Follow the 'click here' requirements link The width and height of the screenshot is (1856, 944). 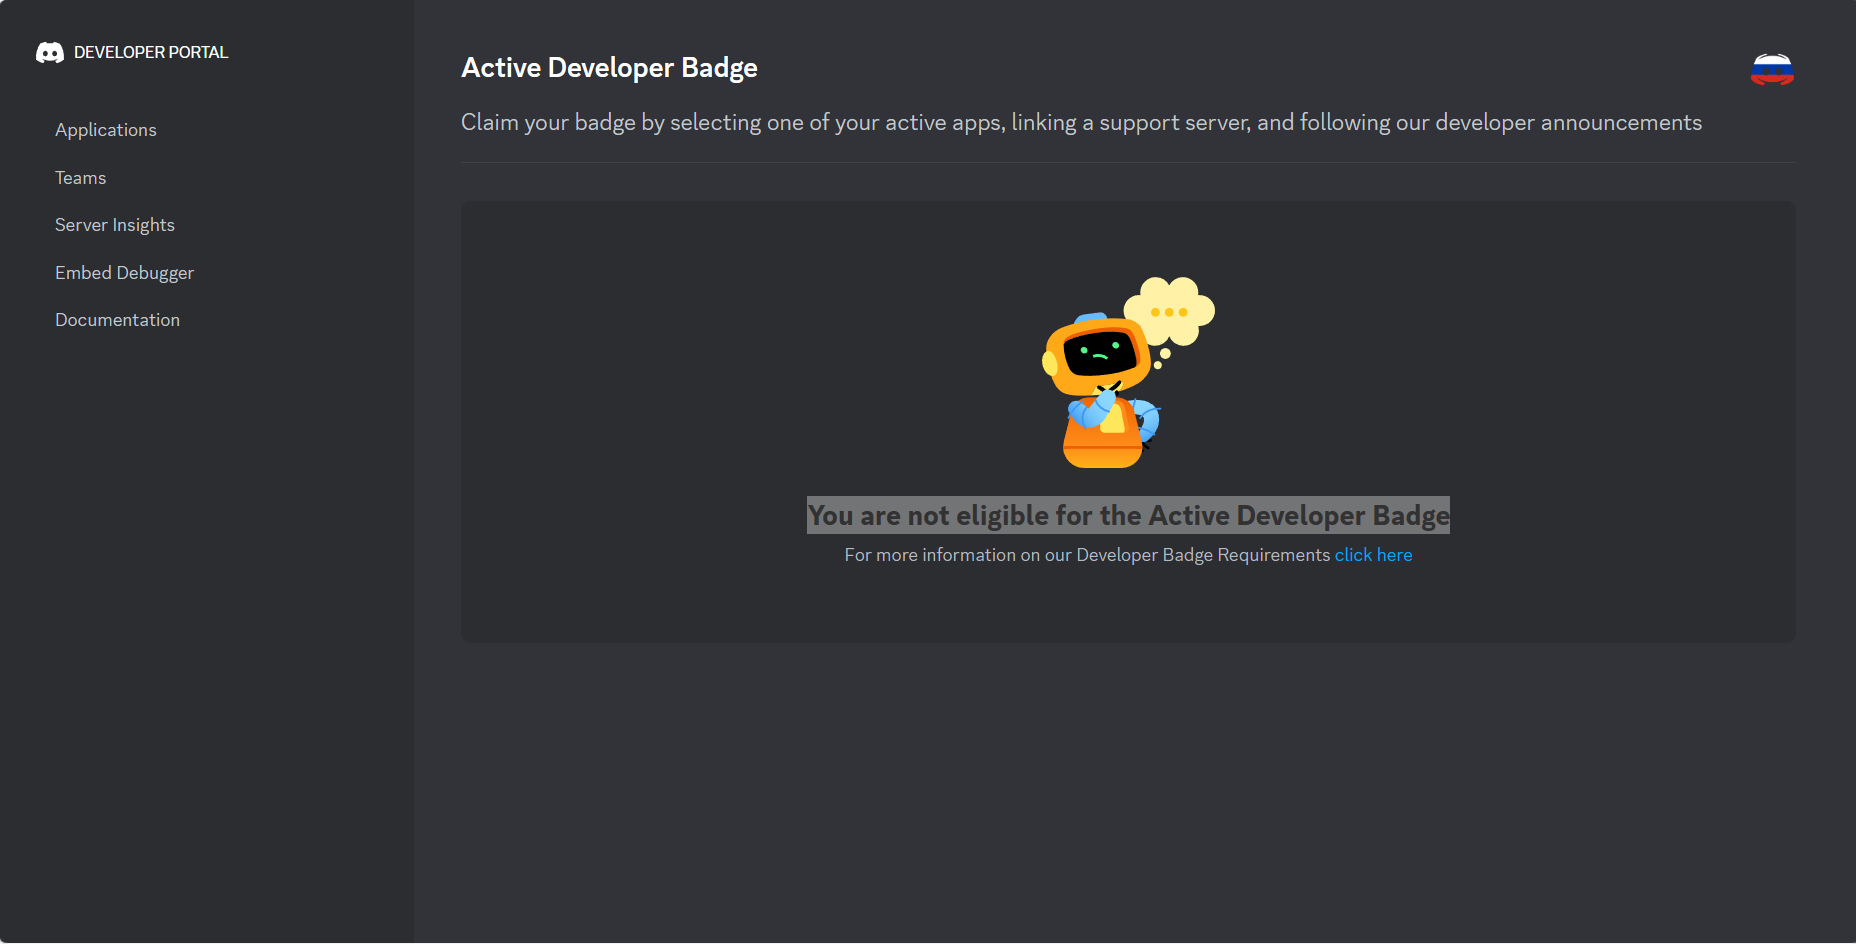tap(1373, 555)
